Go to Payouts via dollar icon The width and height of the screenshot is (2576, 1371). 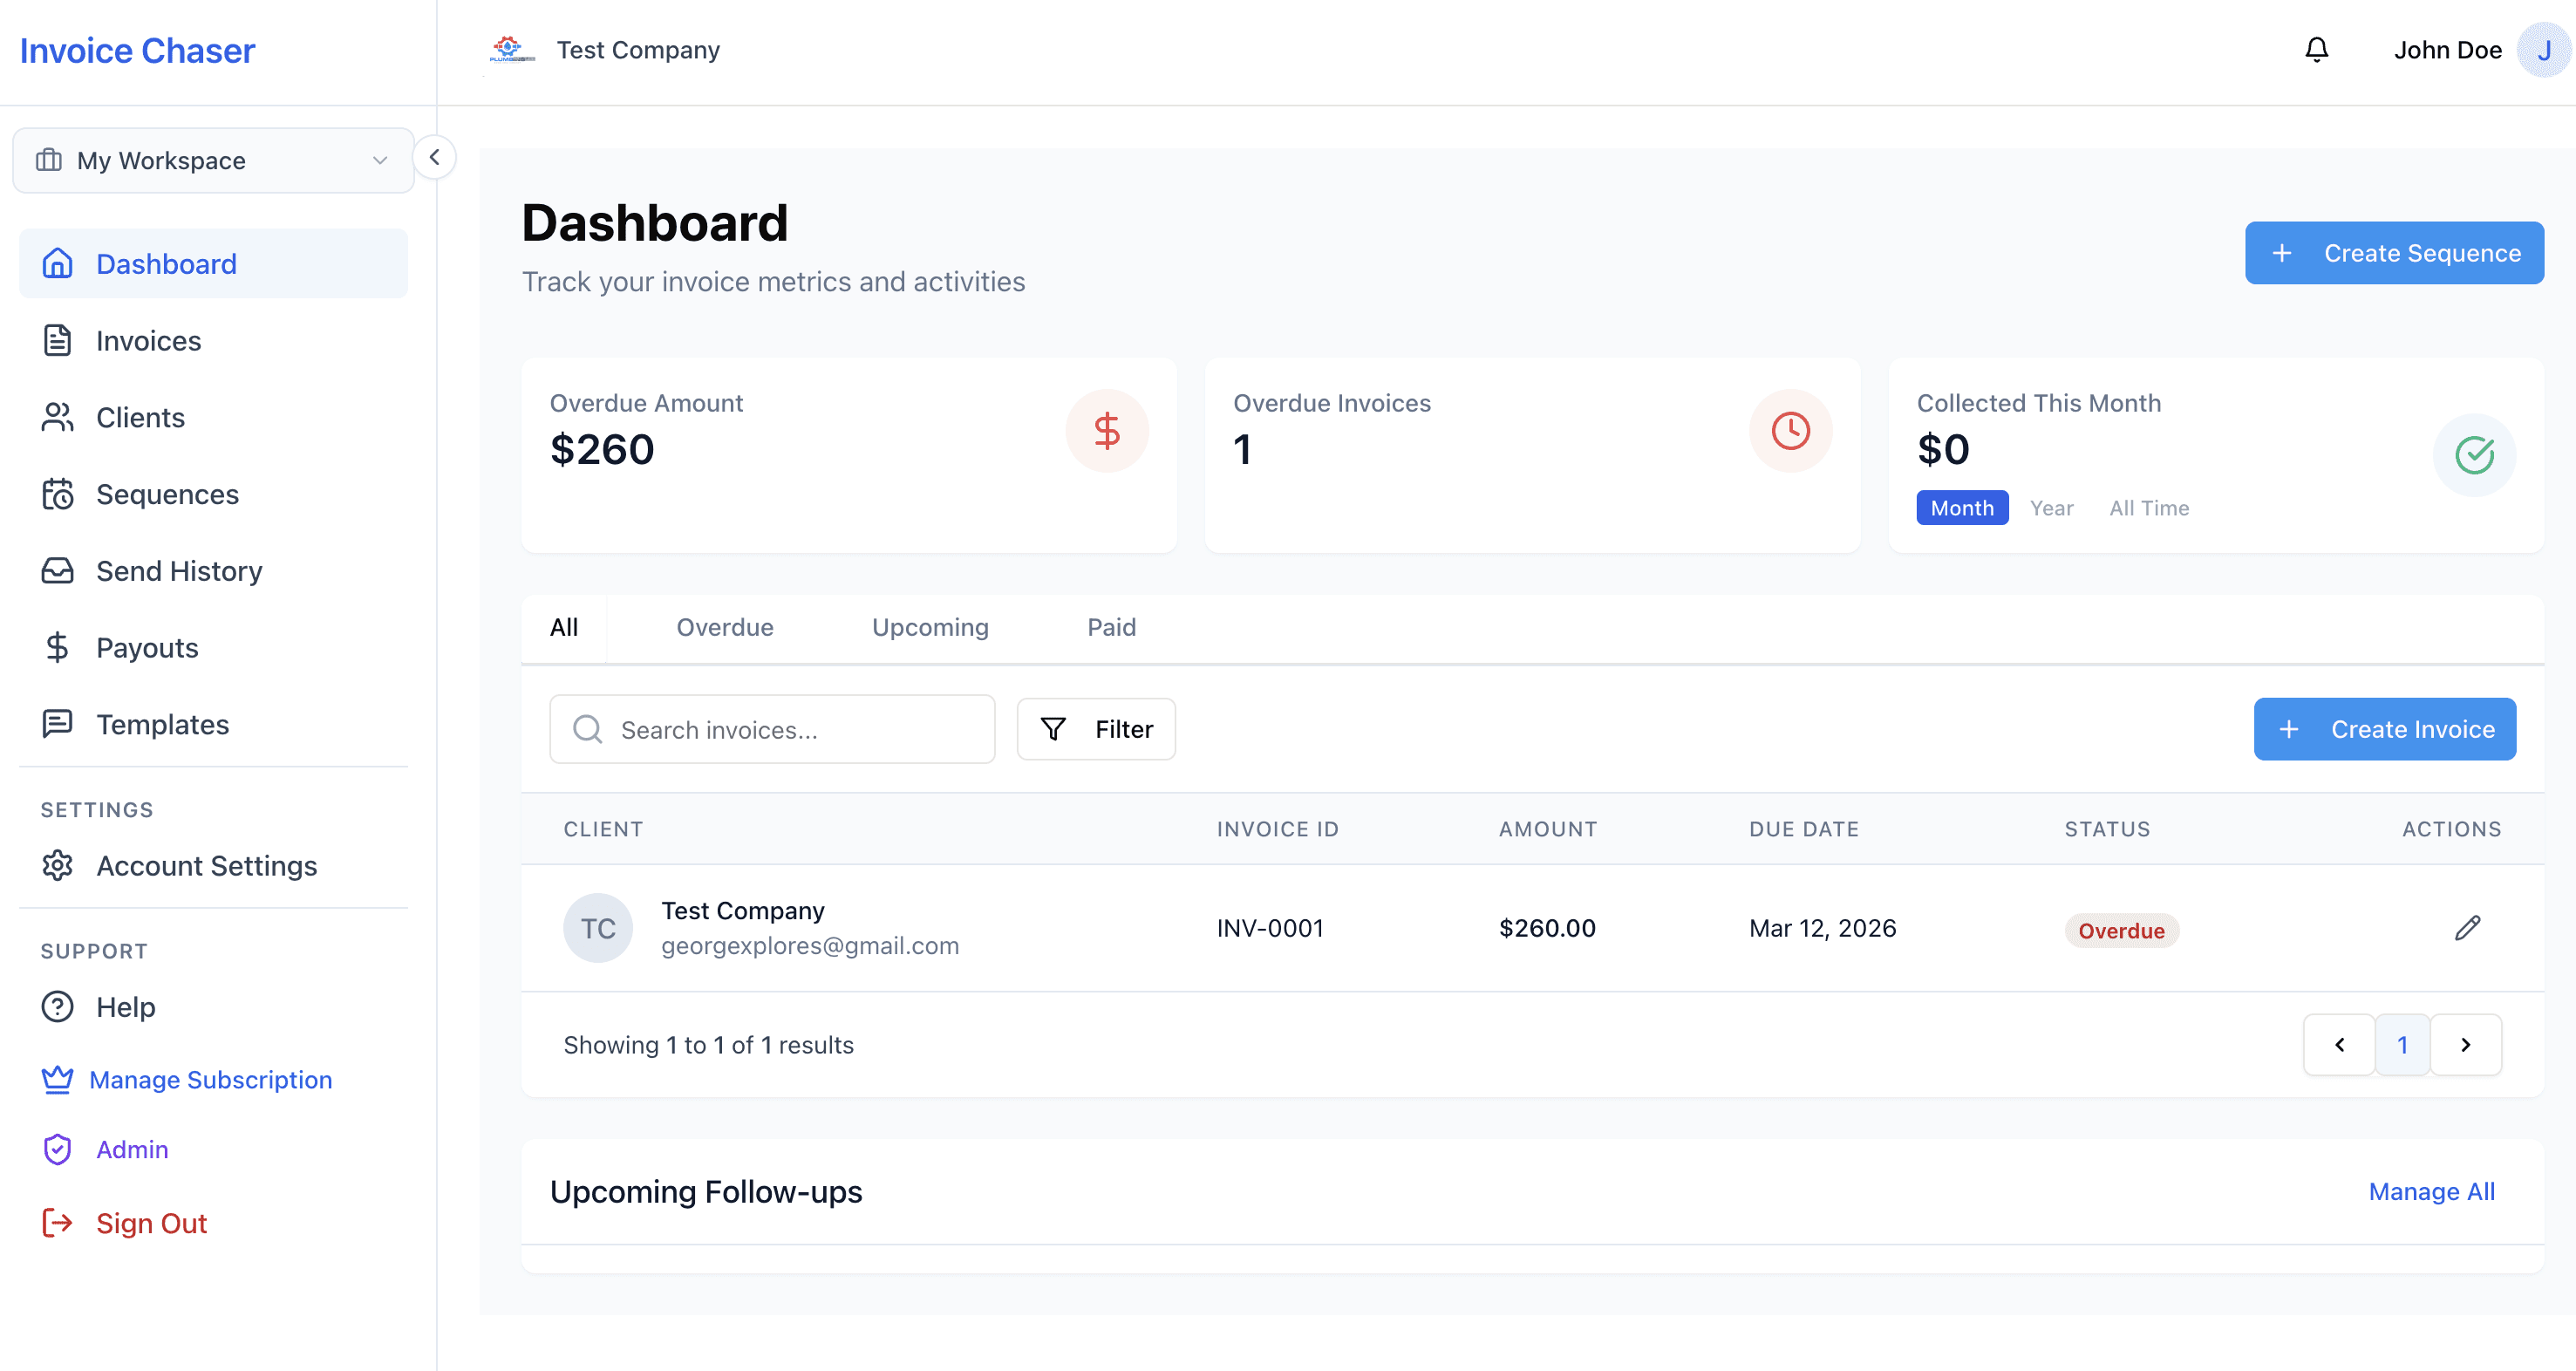[58, 648]
